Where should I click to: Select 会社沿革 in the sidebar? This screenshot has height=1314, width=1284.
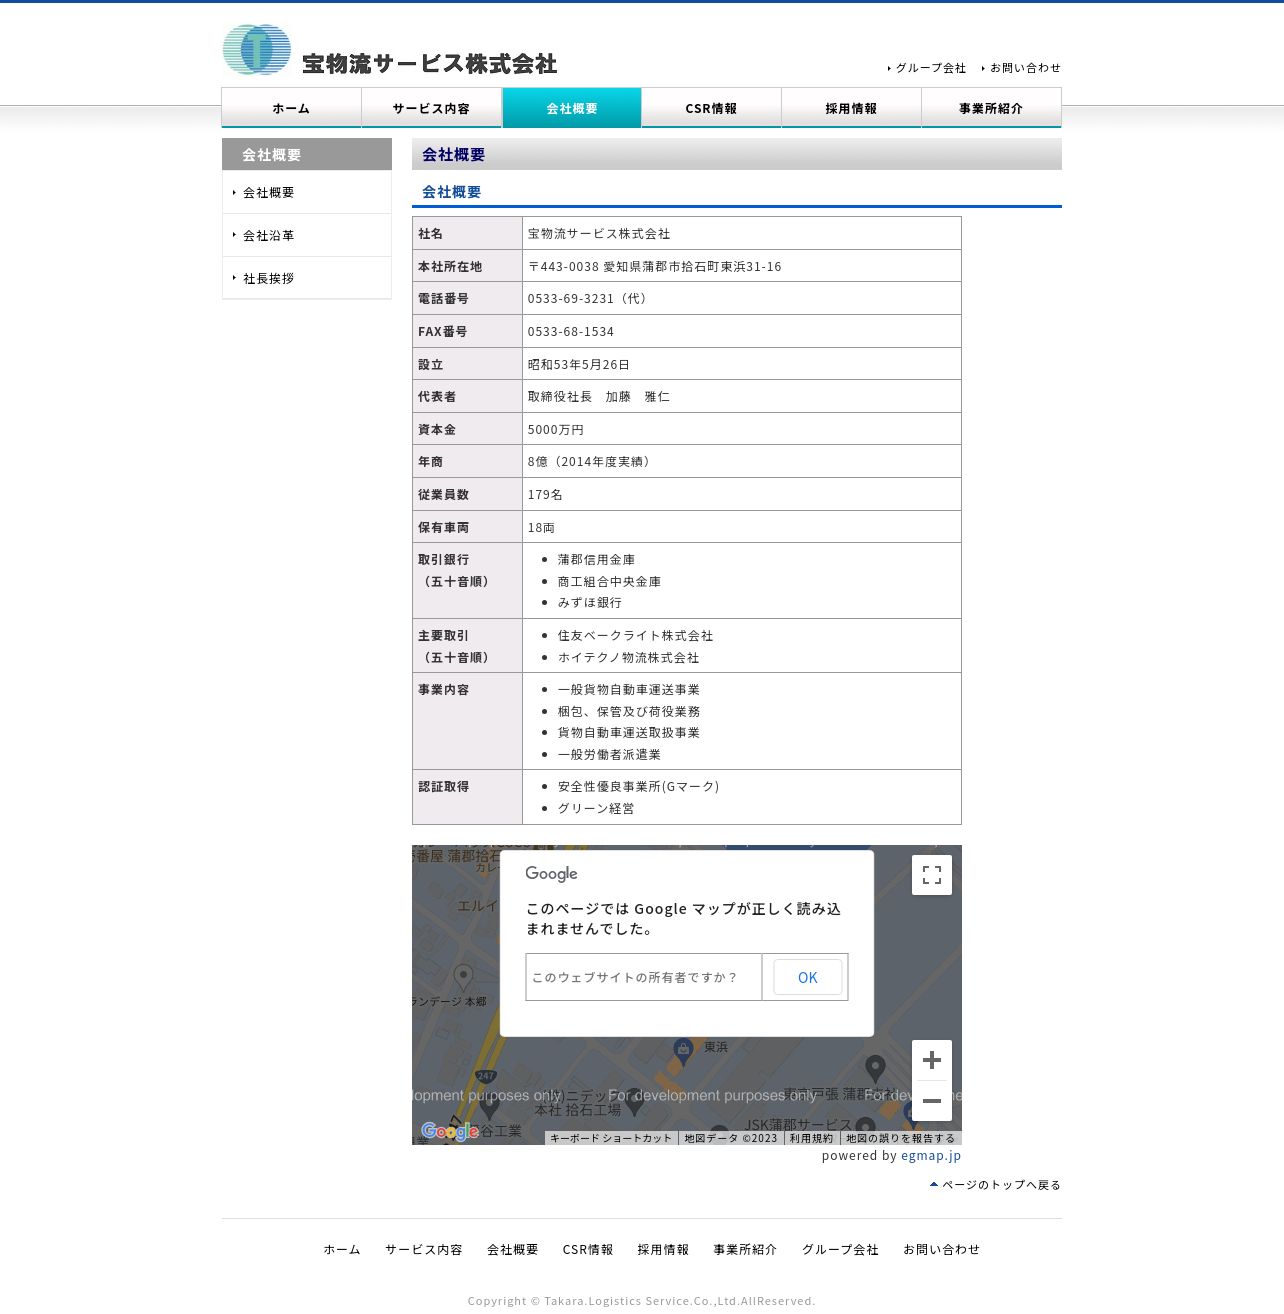pyautogui.click(x=307, y=235)
